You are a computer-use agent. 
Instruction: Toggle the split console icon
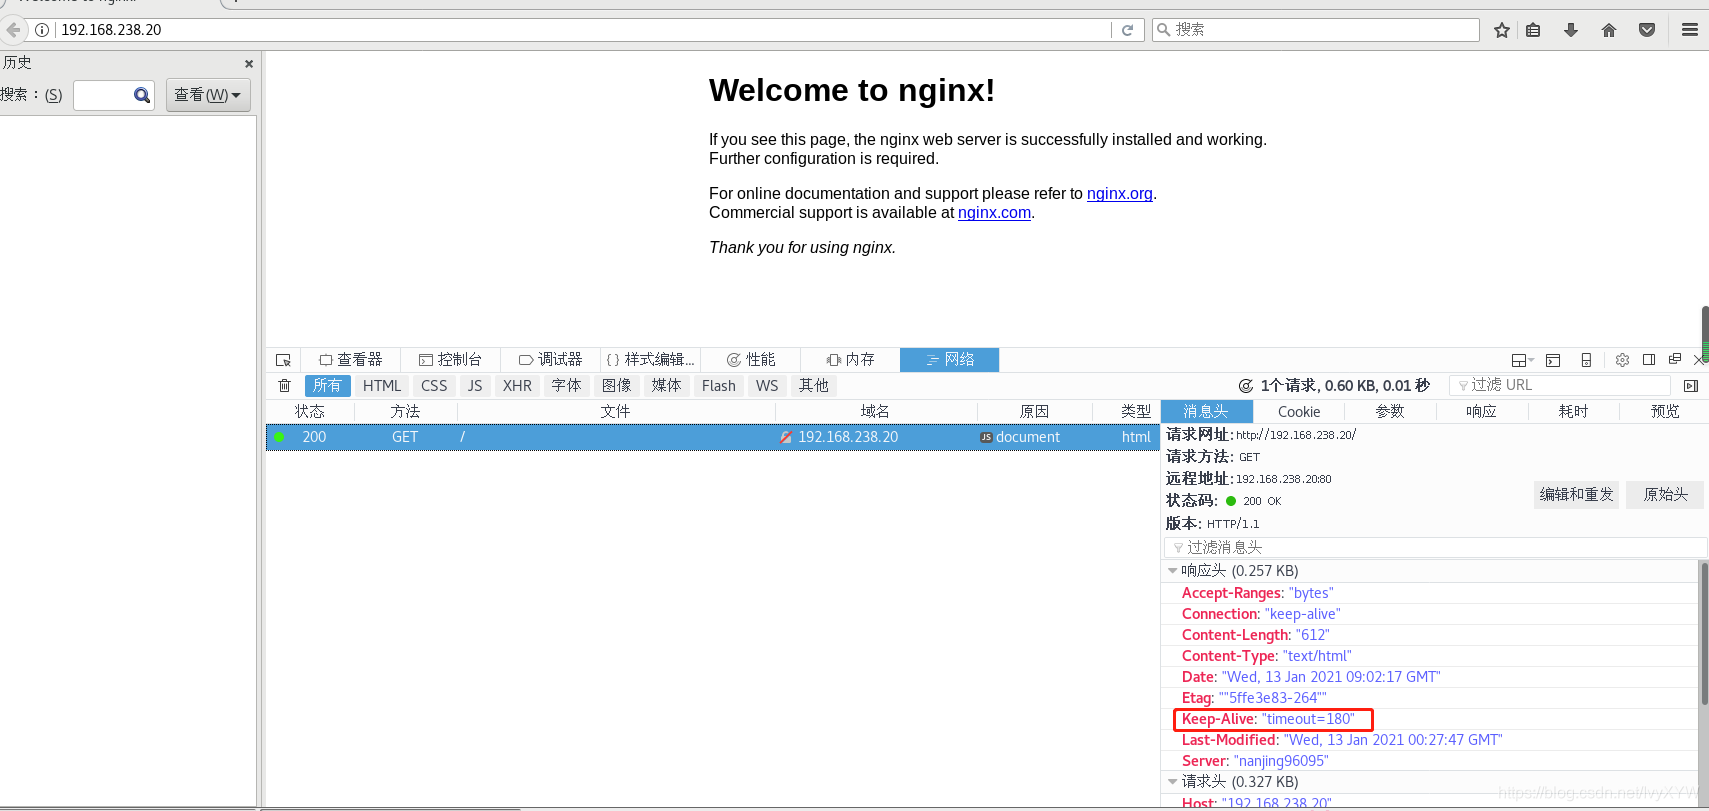pos(1553,360)
